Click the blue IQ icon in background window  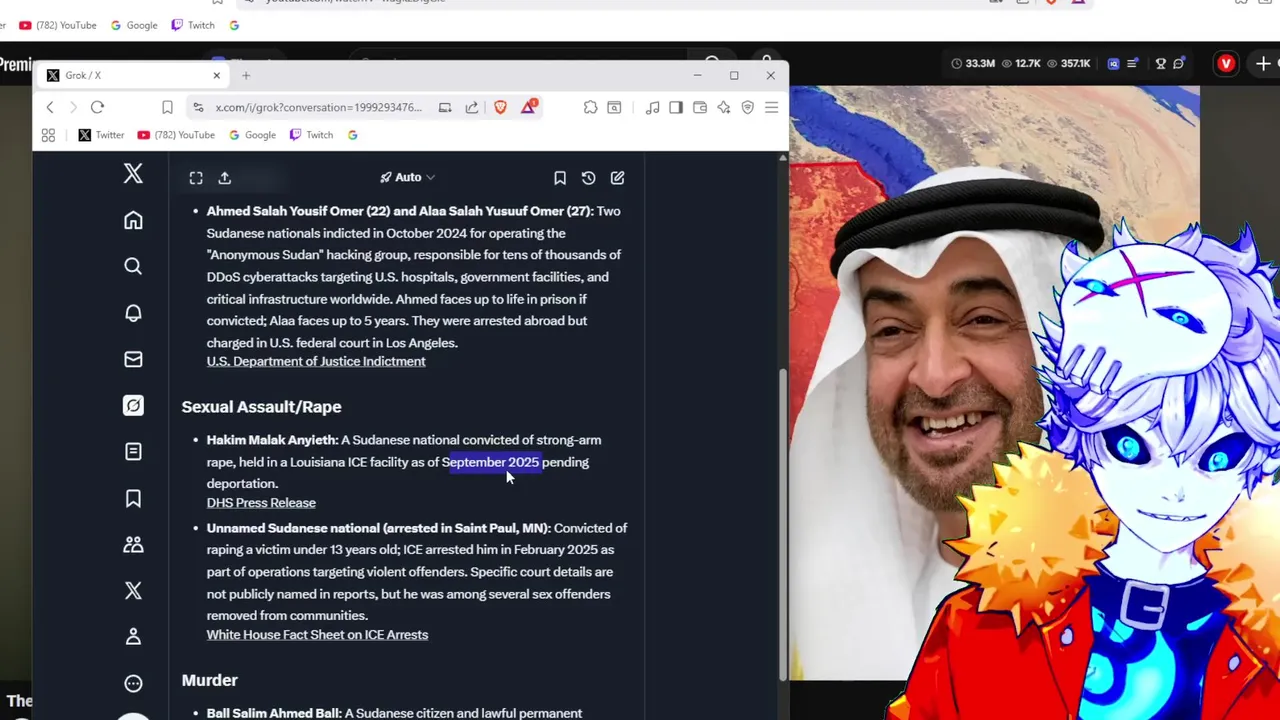pyautogui.click(x=1113, y=63)
